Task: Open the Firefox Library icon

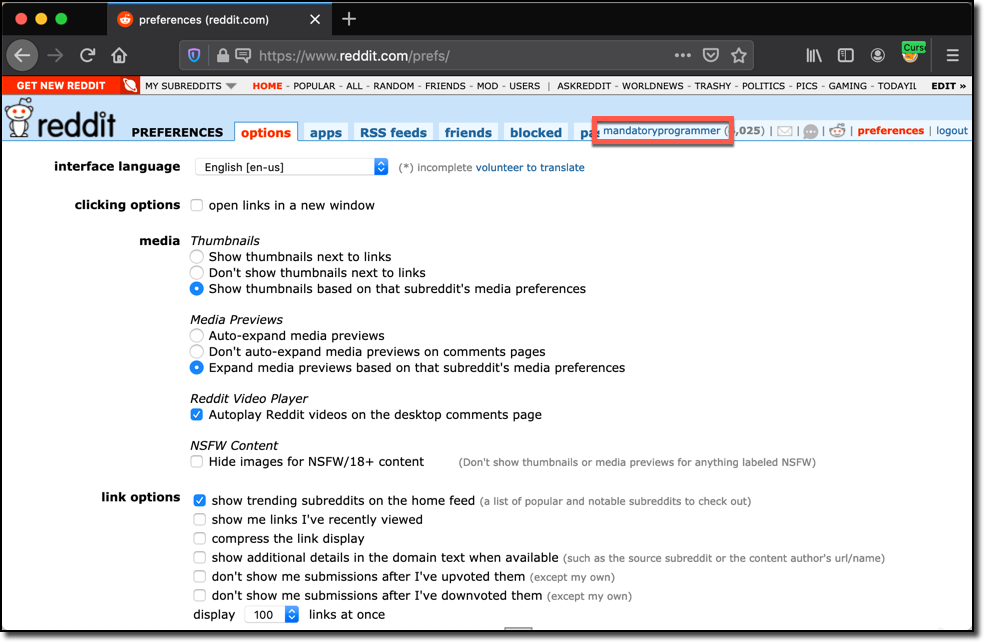Action: pos(813,56)
